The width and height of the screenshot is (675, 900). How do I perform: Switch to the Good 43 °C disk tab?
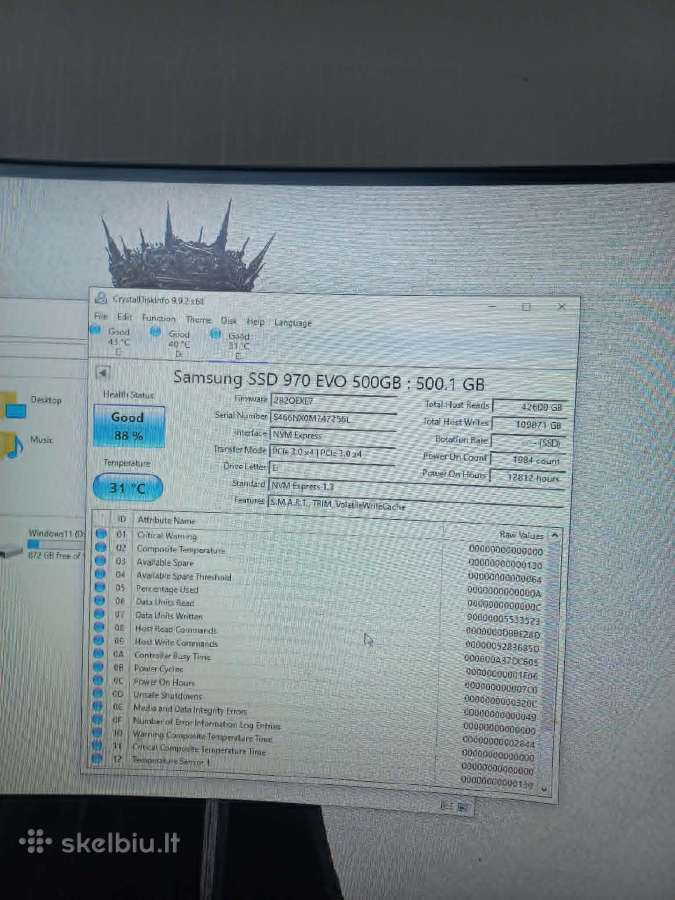(x=112, y=340)
